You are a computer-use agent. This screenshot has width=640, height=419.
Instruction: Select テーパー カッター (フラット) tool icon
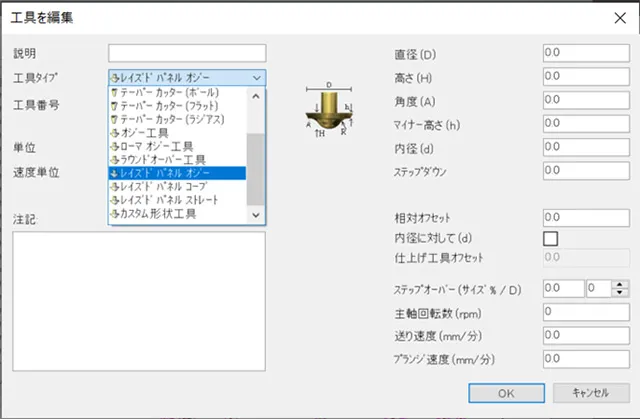[115, 107]
